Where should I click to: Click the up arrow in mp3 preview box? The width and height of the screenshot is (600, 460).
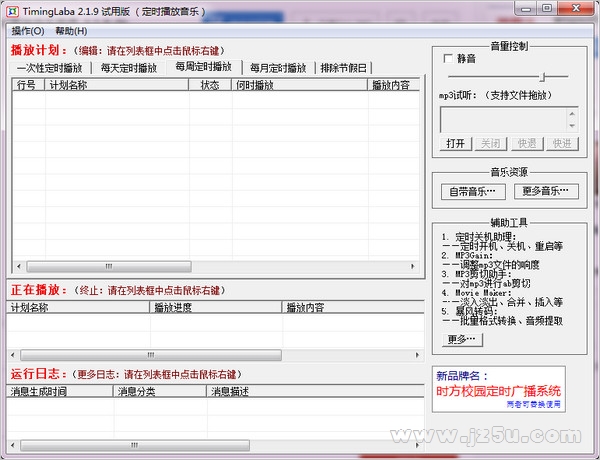coord(572,114)
